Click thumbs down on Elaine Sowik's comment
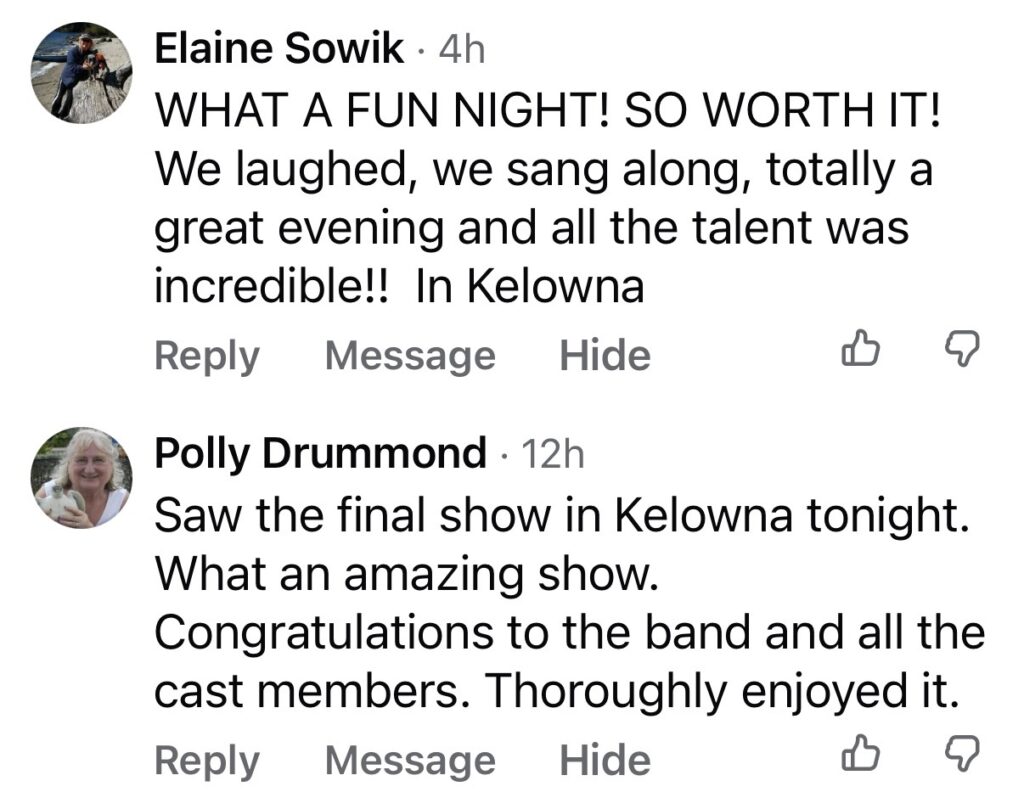 [x=962, y=350]
